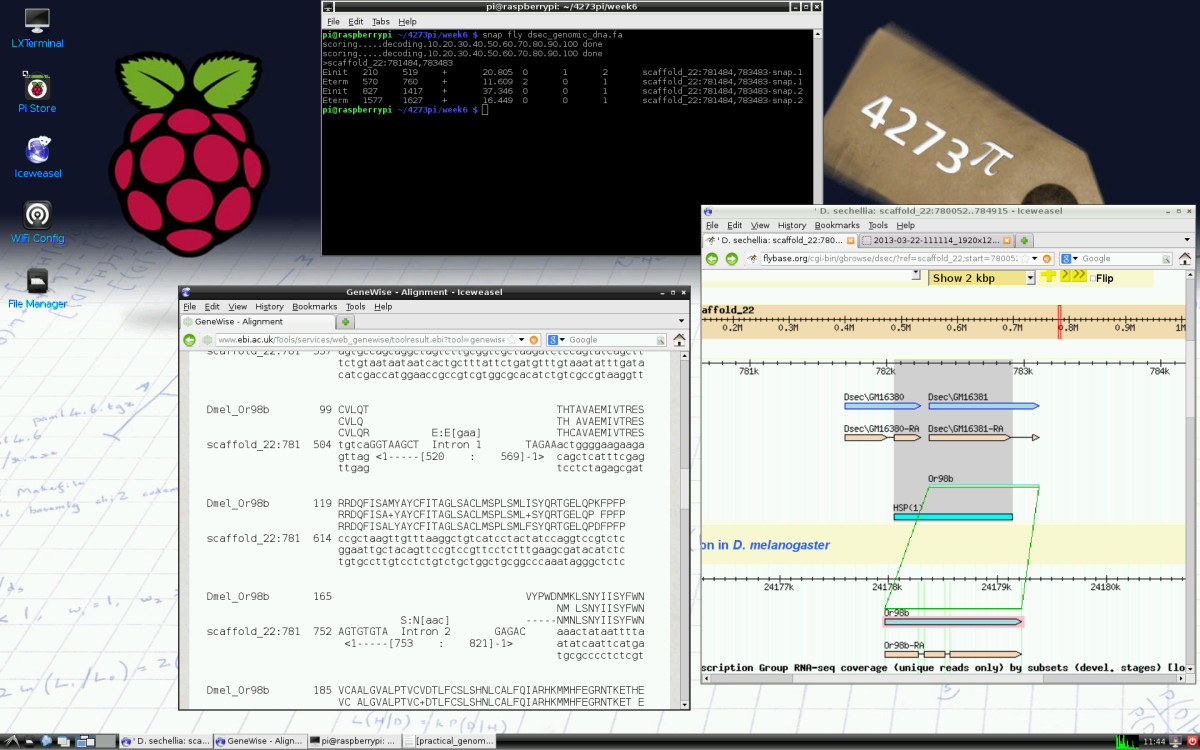Open tab list arrow in FlyBase window
This screenshot has height=750, width=1200.
coord(1185,241)
